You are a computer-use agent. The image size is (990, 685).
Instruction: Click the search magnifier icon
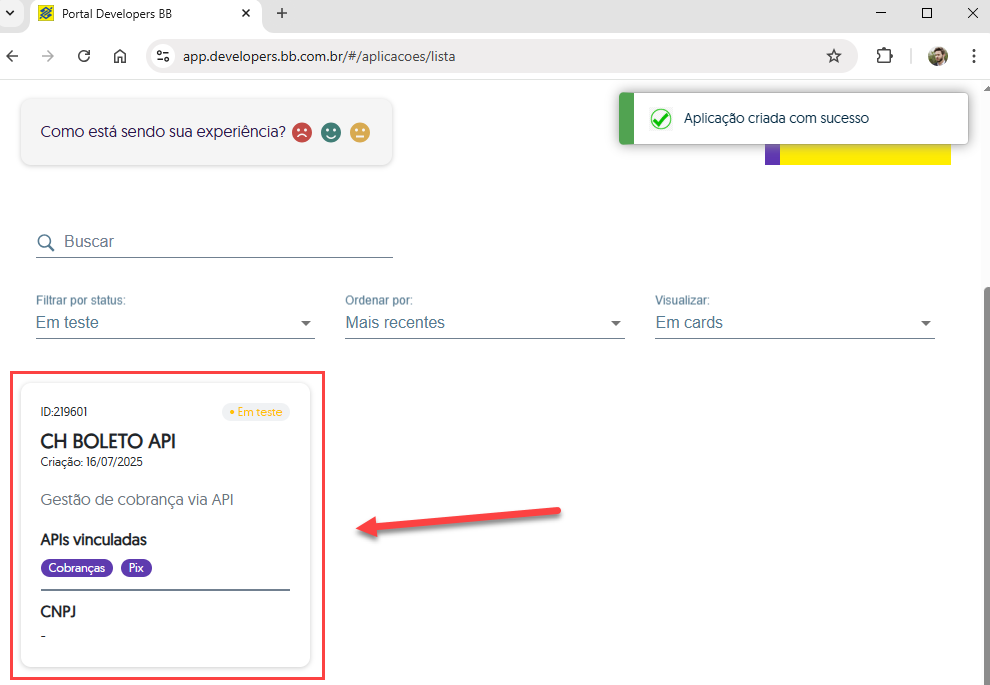click(x=46, y=242)
